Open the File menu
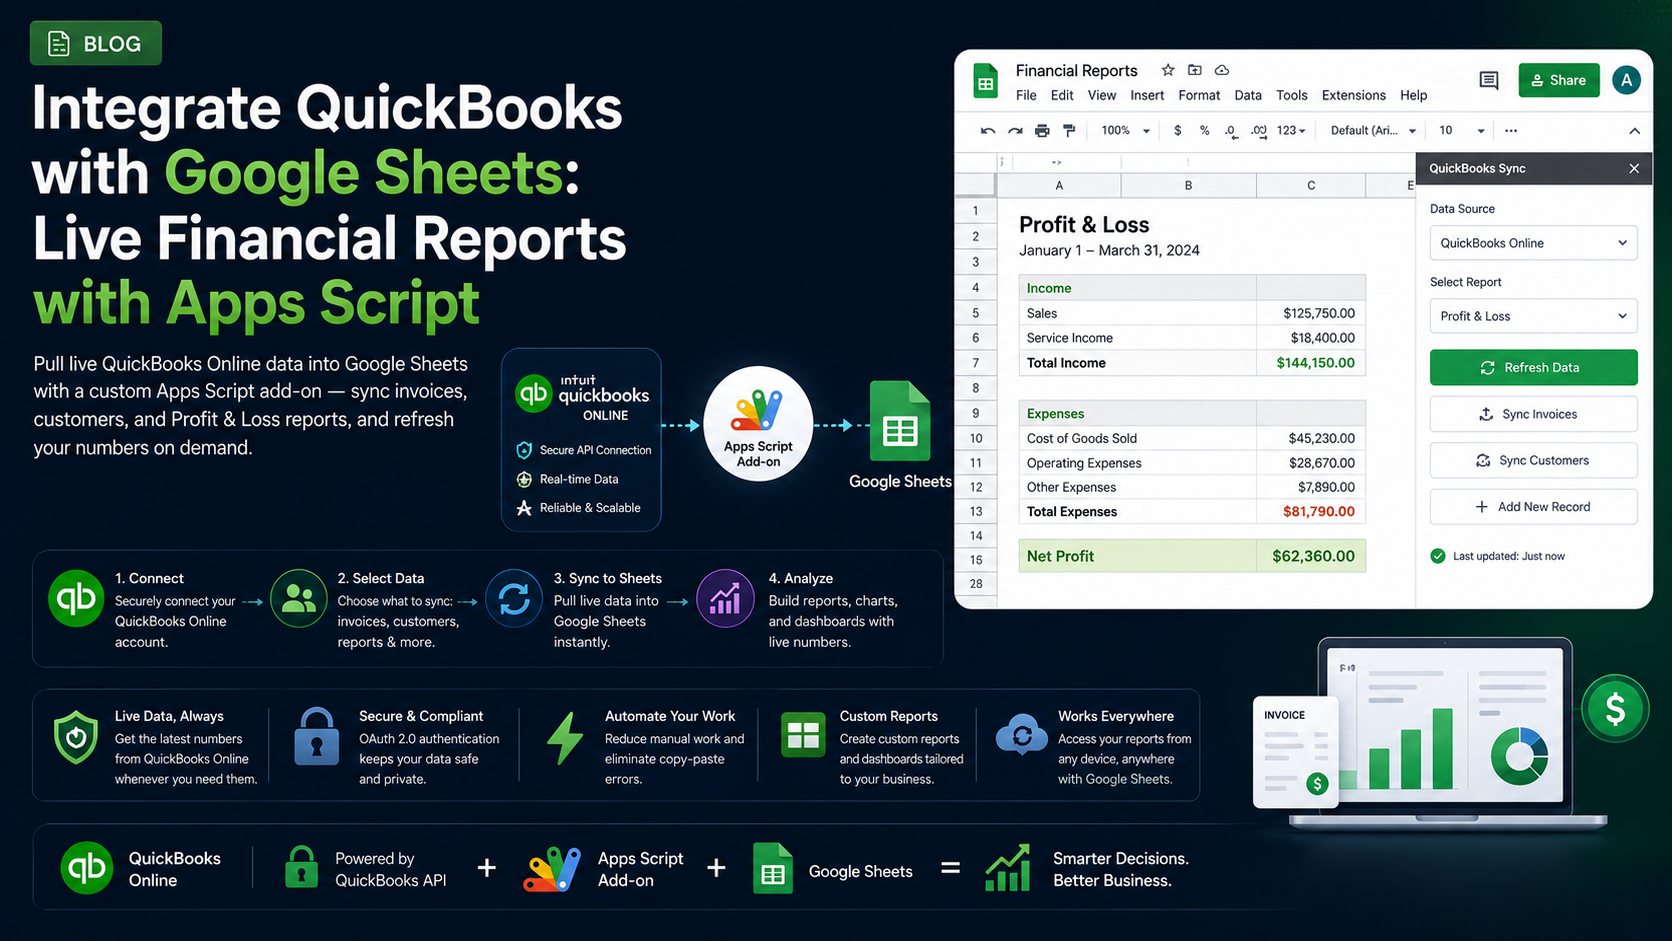Screen dimensions: 1672x941 click(x=1026, y=95)
